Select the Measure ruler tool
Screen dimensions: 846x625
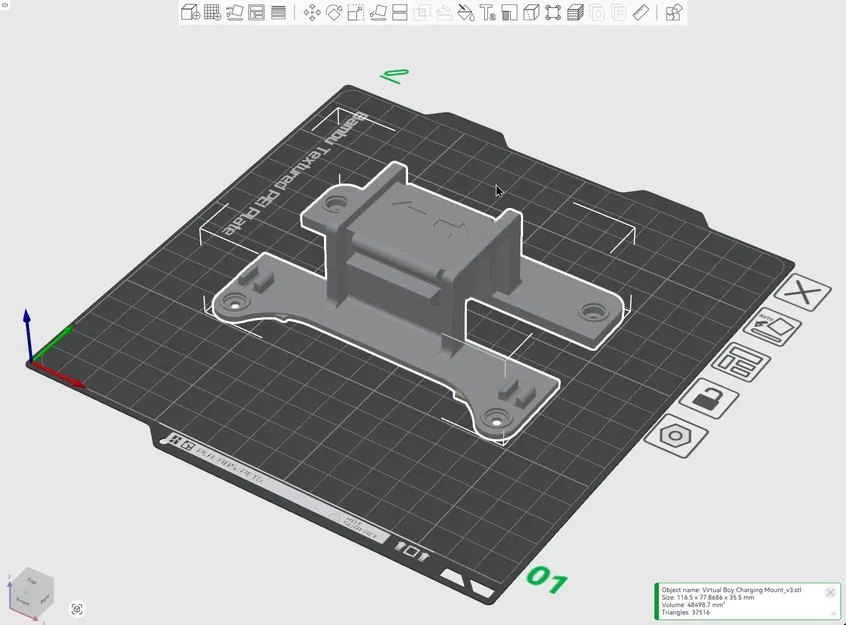[x=640, y=12]
